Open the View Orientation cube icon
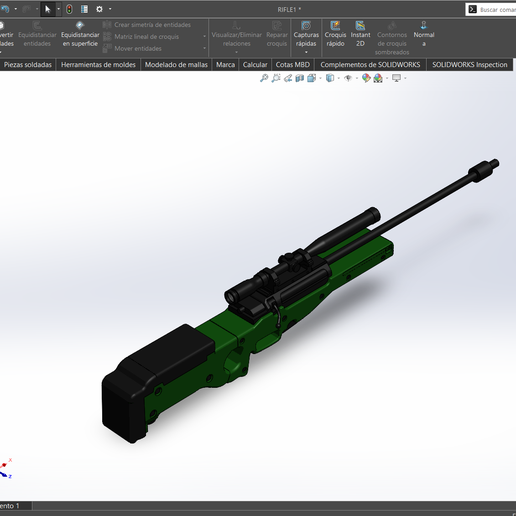This screenshot has height=516, width=516. [x=311, y=78]
